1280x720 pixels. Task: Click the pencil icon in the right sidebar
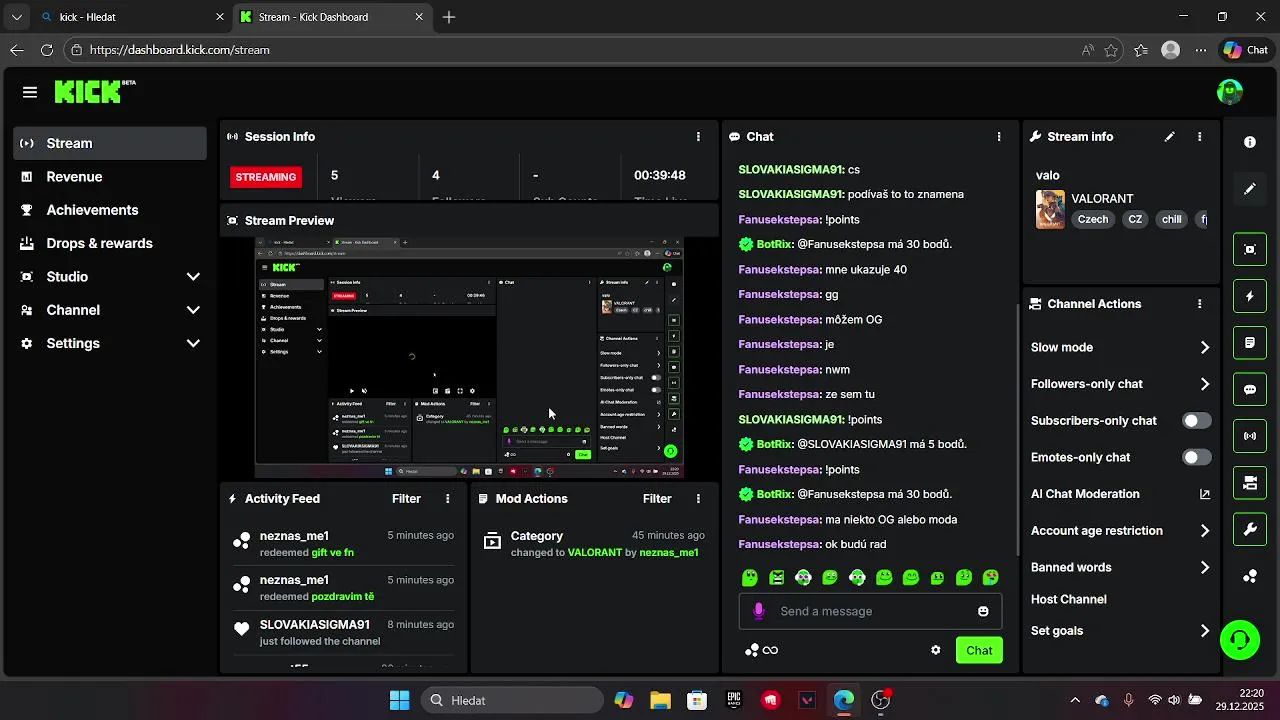coord(1250,189)
